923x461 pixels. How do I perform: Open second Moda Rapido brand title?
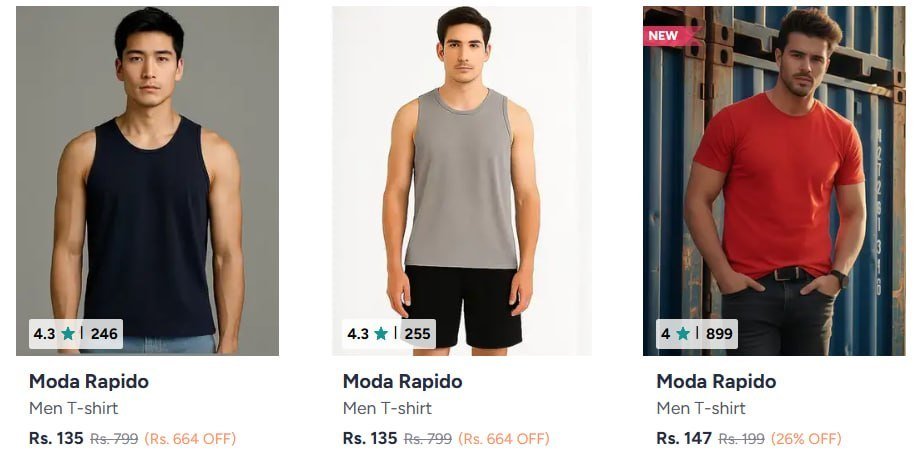click(403, 382)
